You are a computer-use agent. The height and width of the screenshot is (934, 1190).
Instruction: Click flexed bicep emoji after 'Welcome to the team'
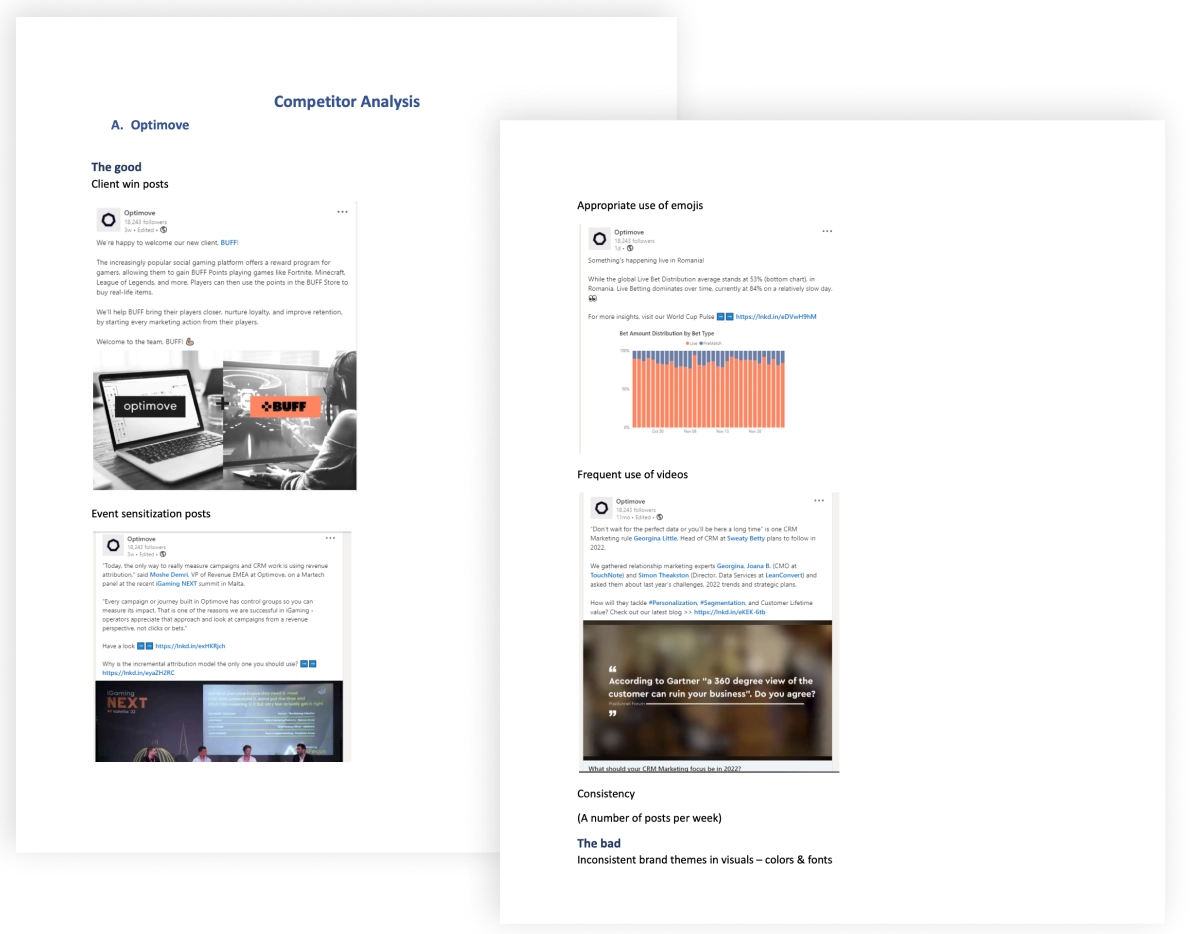coord(190,342)
